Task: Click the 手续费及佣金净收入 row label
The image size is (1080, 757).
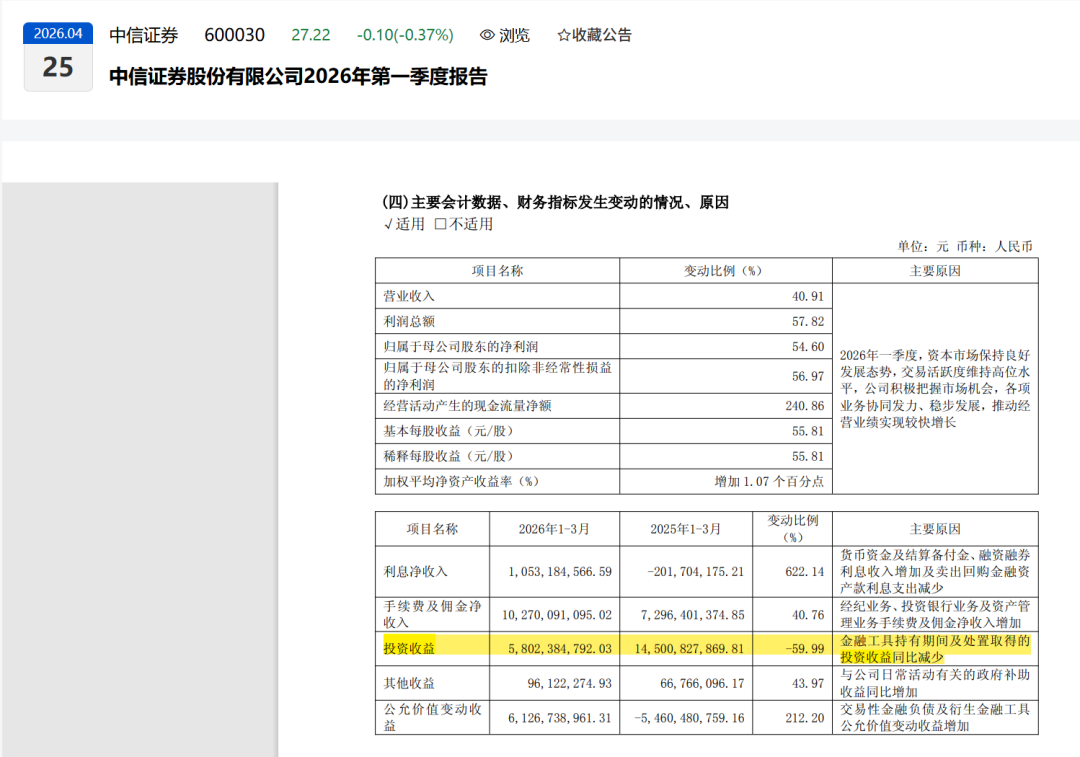Action: 432,614
